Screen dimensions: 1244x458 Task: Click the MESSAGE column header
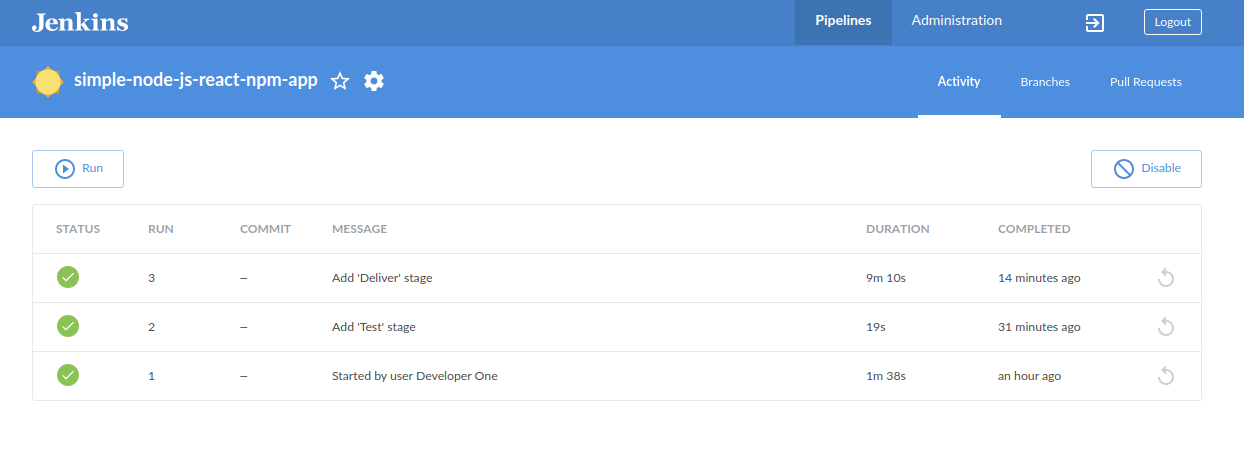tap(359, 229)
